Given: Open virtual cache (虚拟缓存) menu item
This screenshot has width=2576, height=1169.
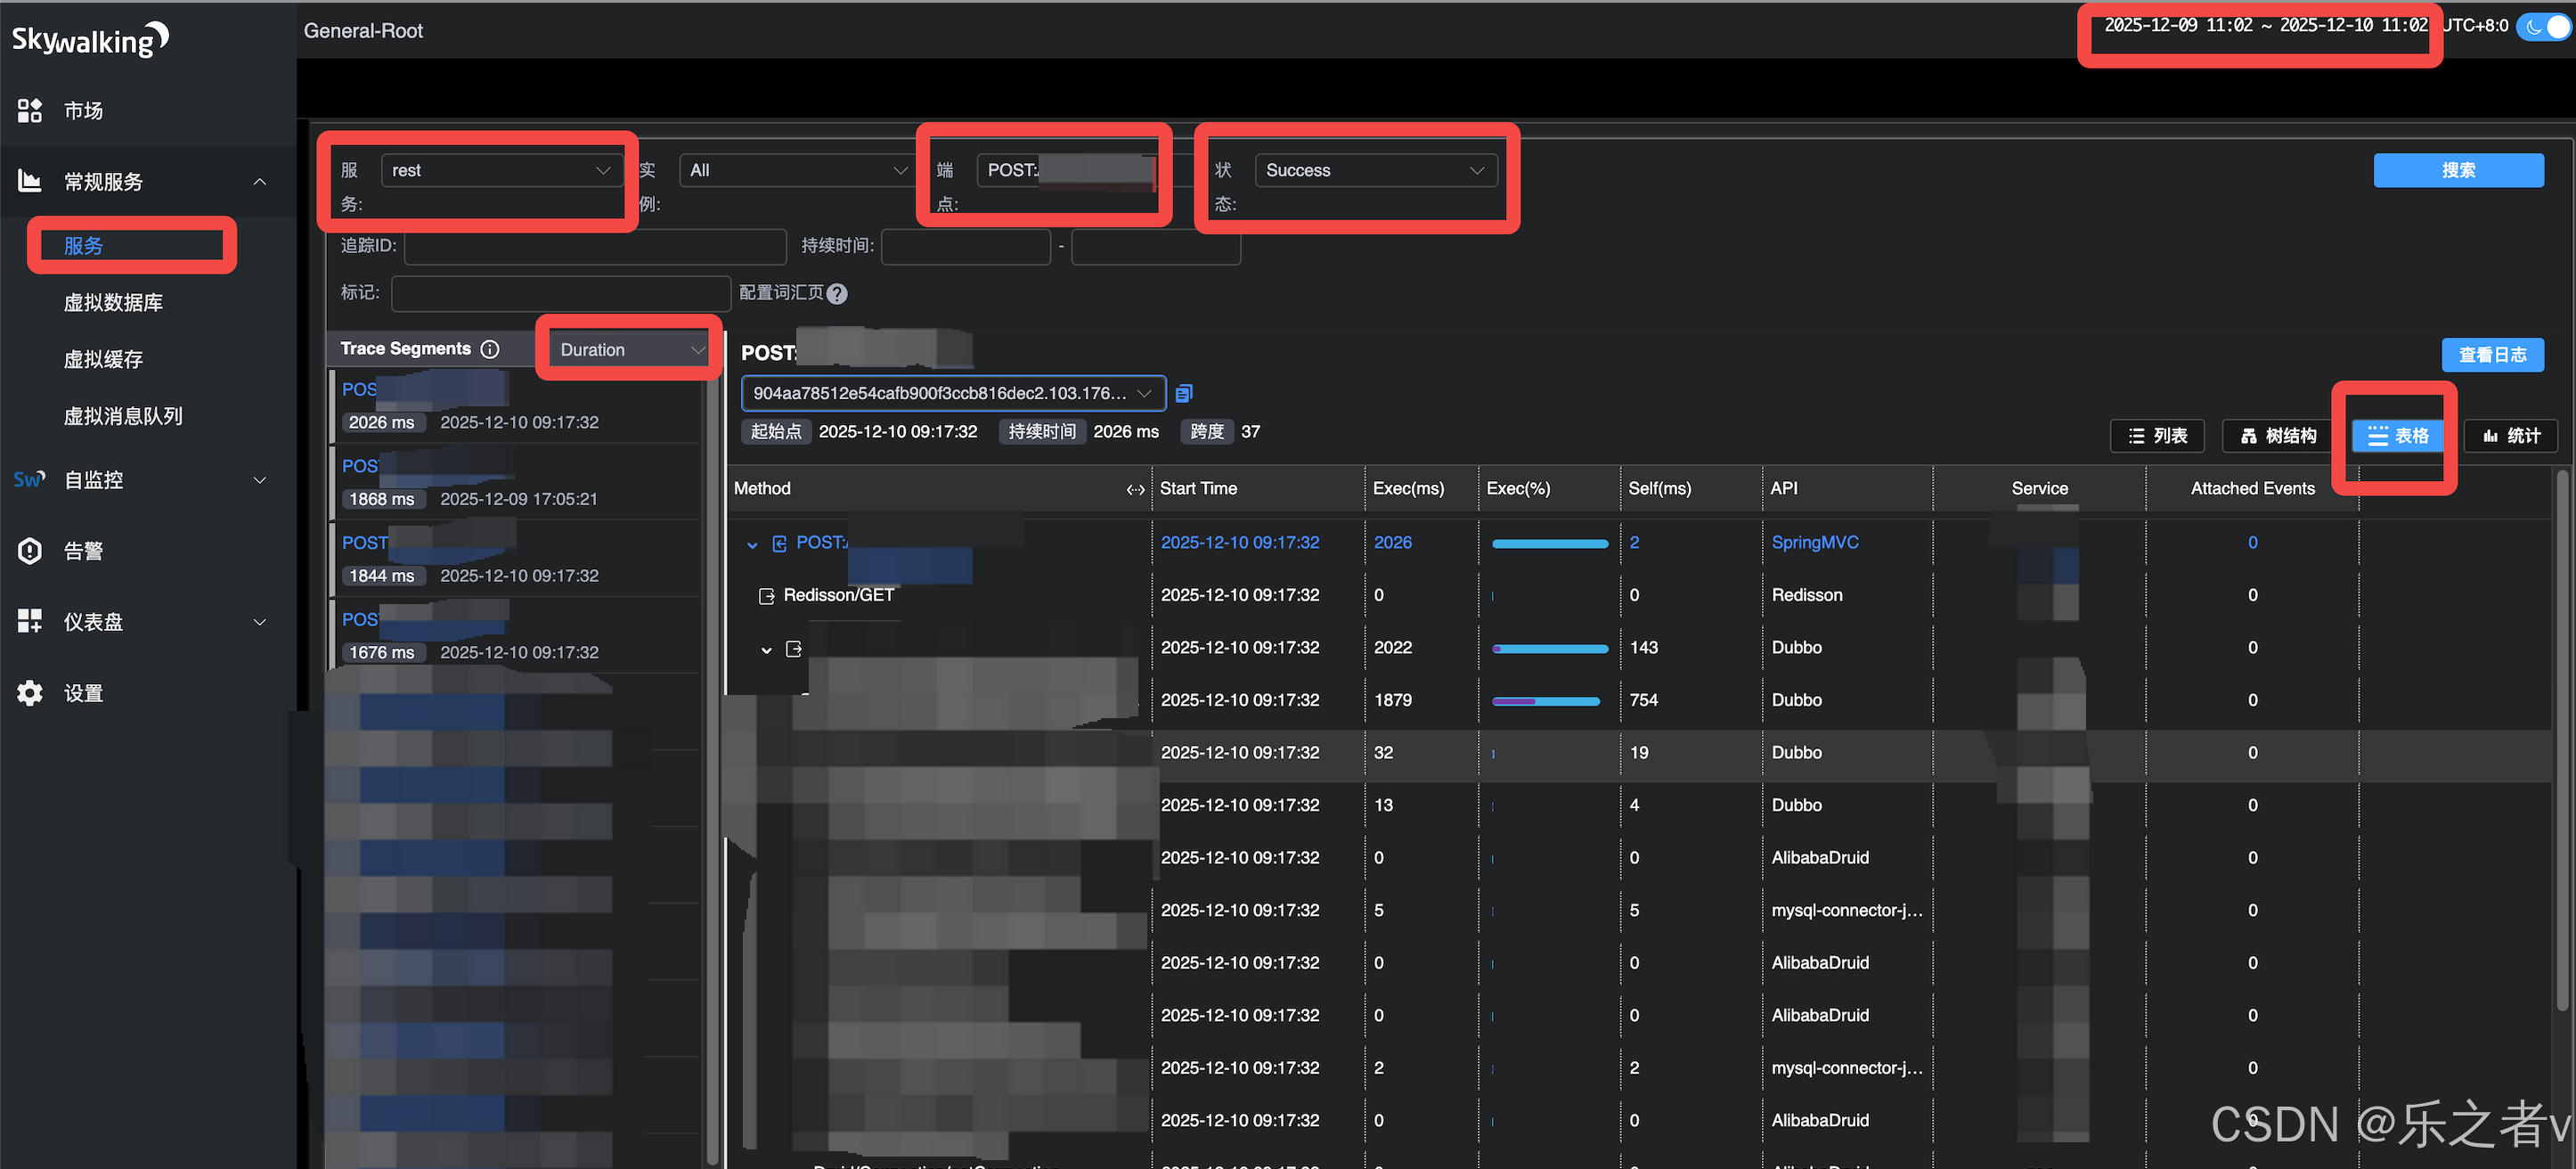Looking at the screenshot, I should point(103,360).
